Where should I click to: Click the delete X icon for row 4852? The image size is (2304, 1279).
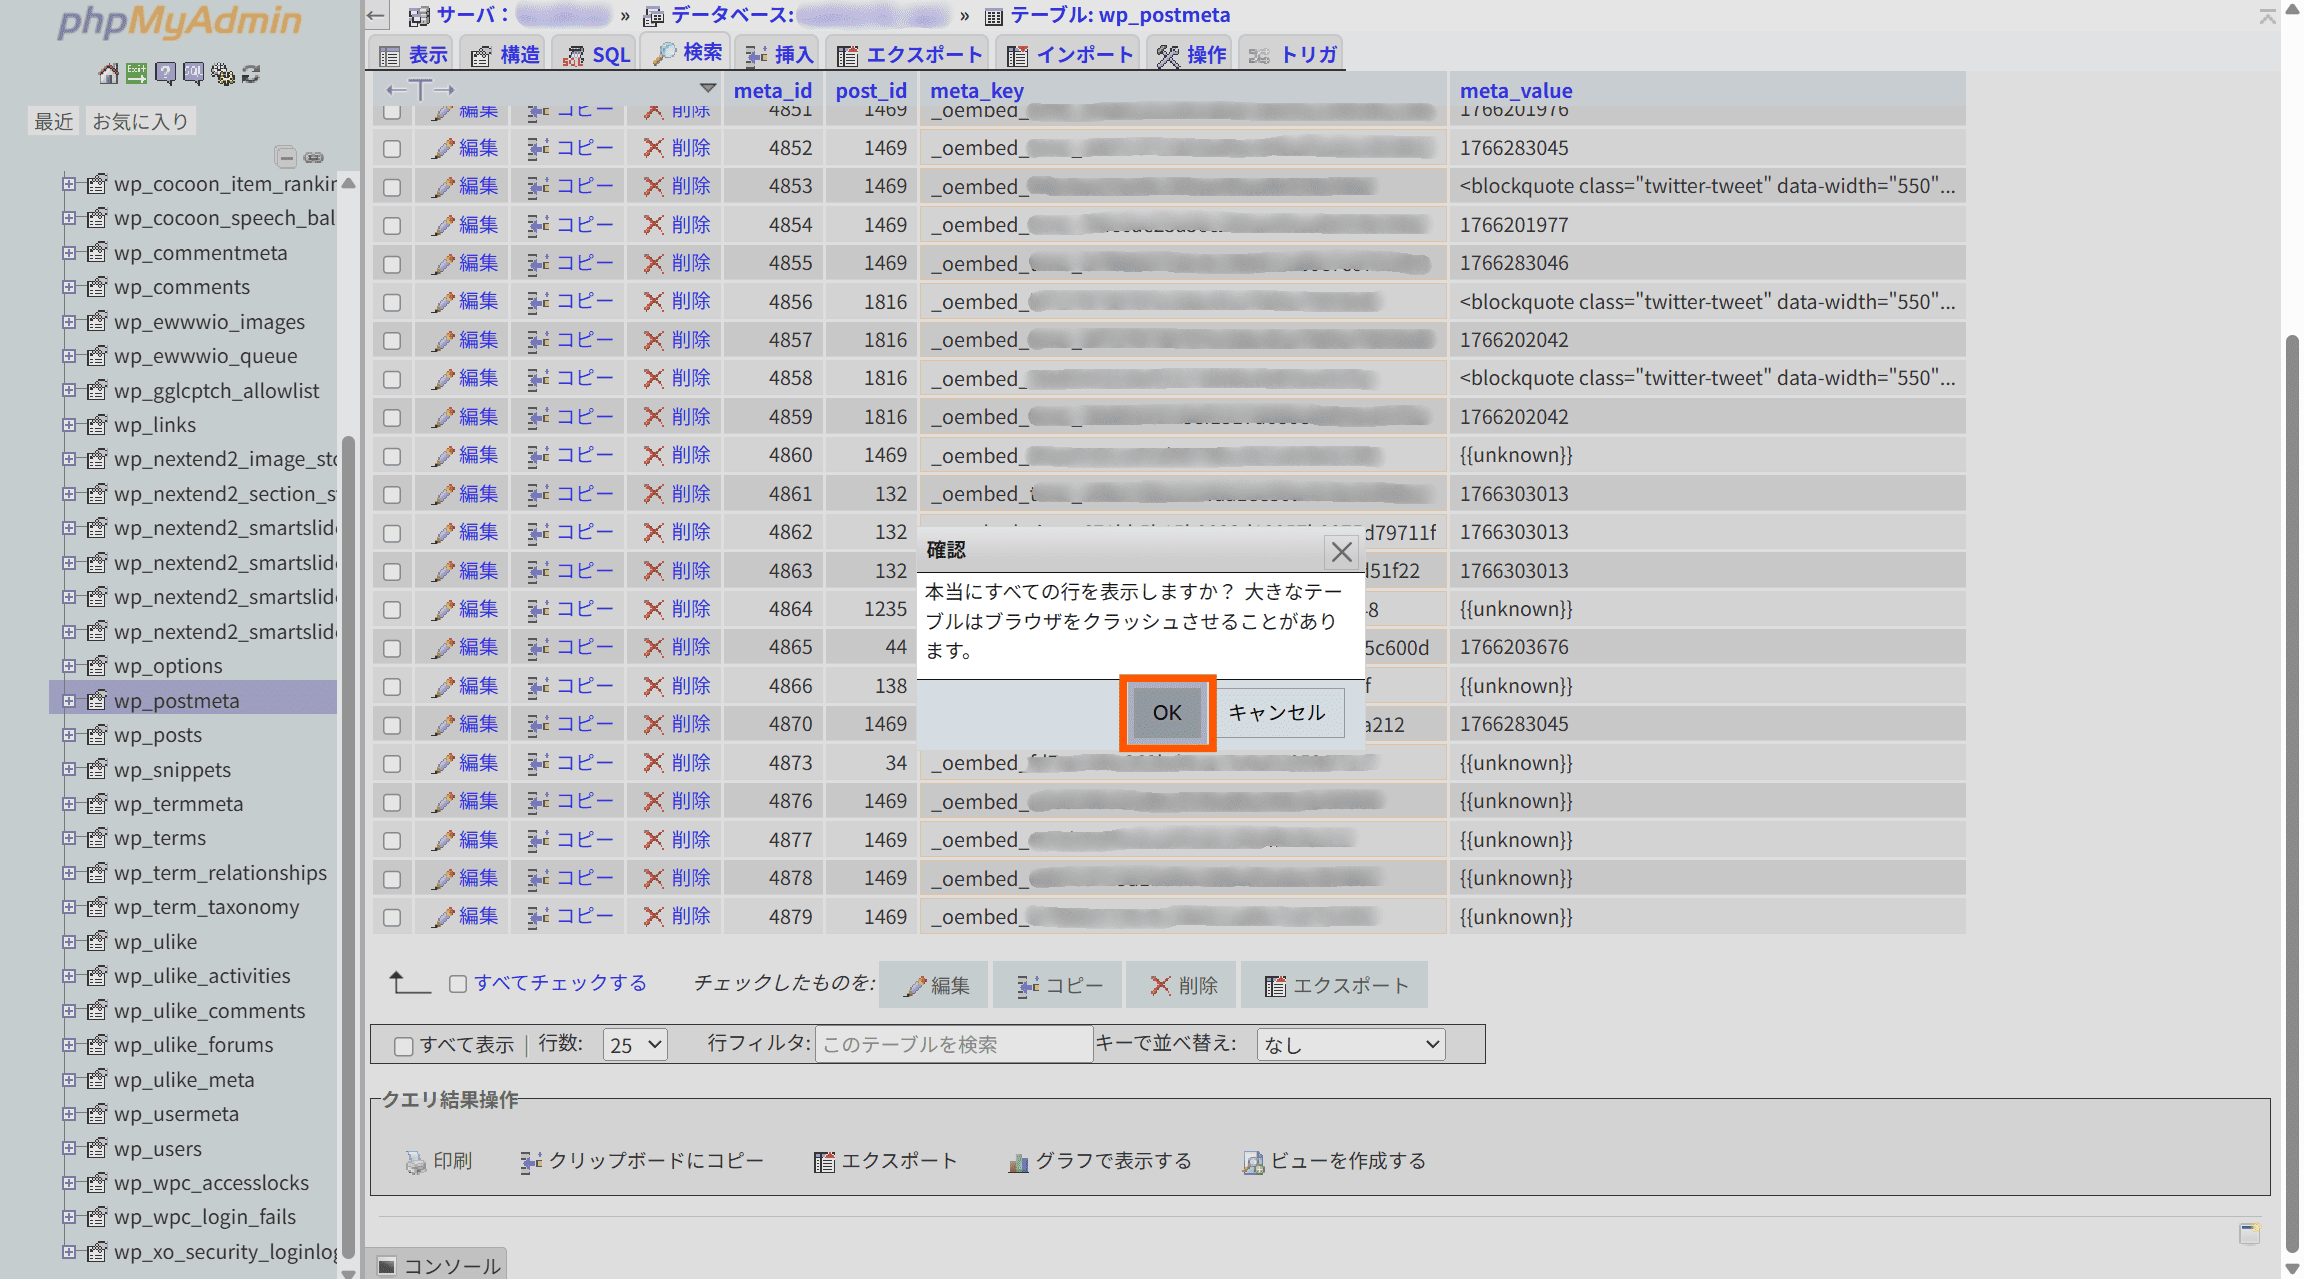coord(653,148)
